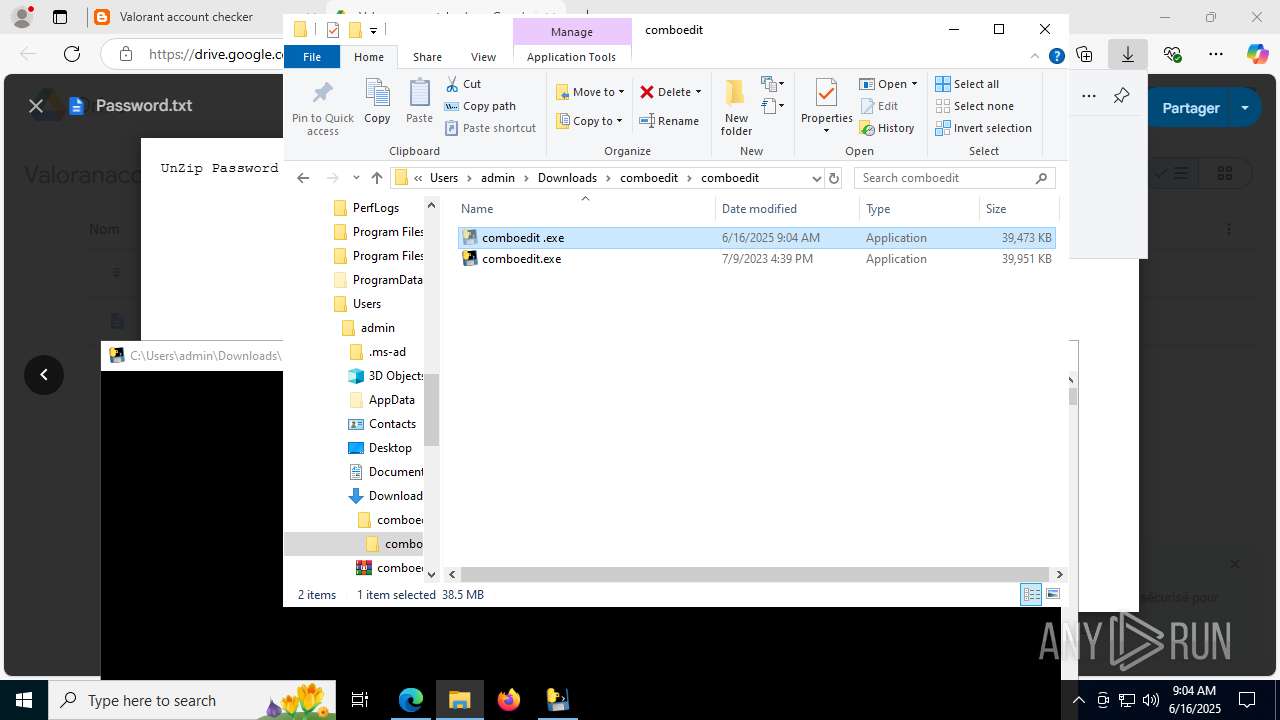The image size is (1280, 720).
Task: Sort files by Type column
Action: pyautogui.click(x=919, y=209)
